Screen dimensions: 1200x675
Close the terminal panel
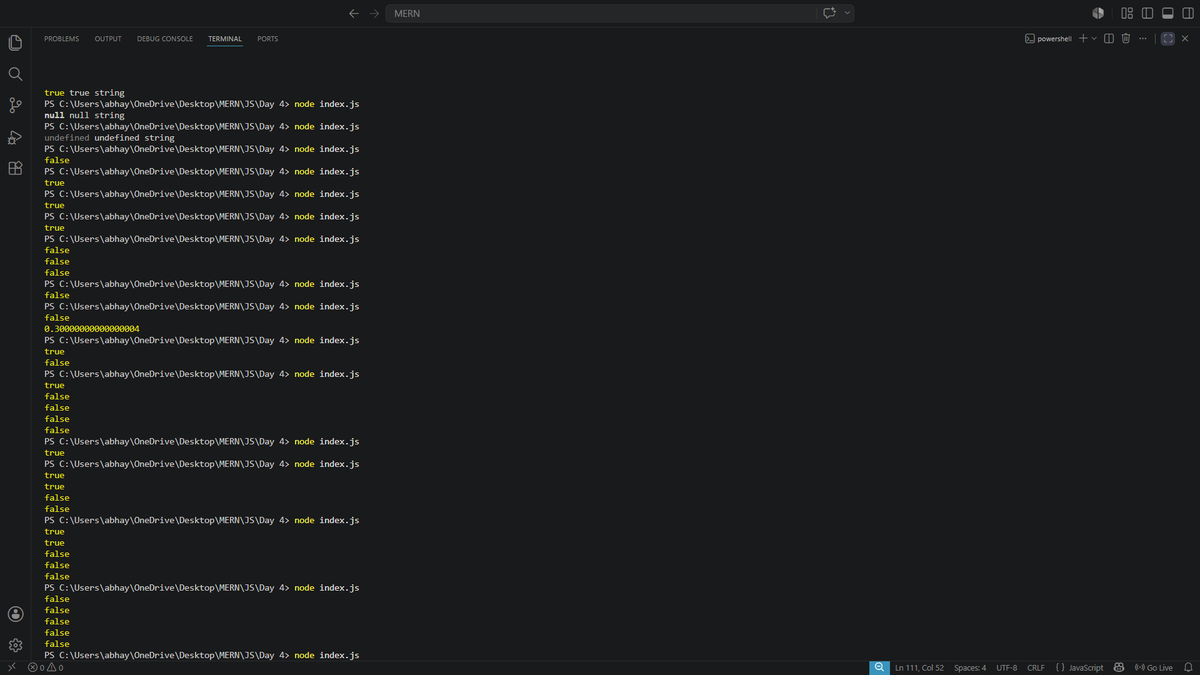click(1185, 39)
